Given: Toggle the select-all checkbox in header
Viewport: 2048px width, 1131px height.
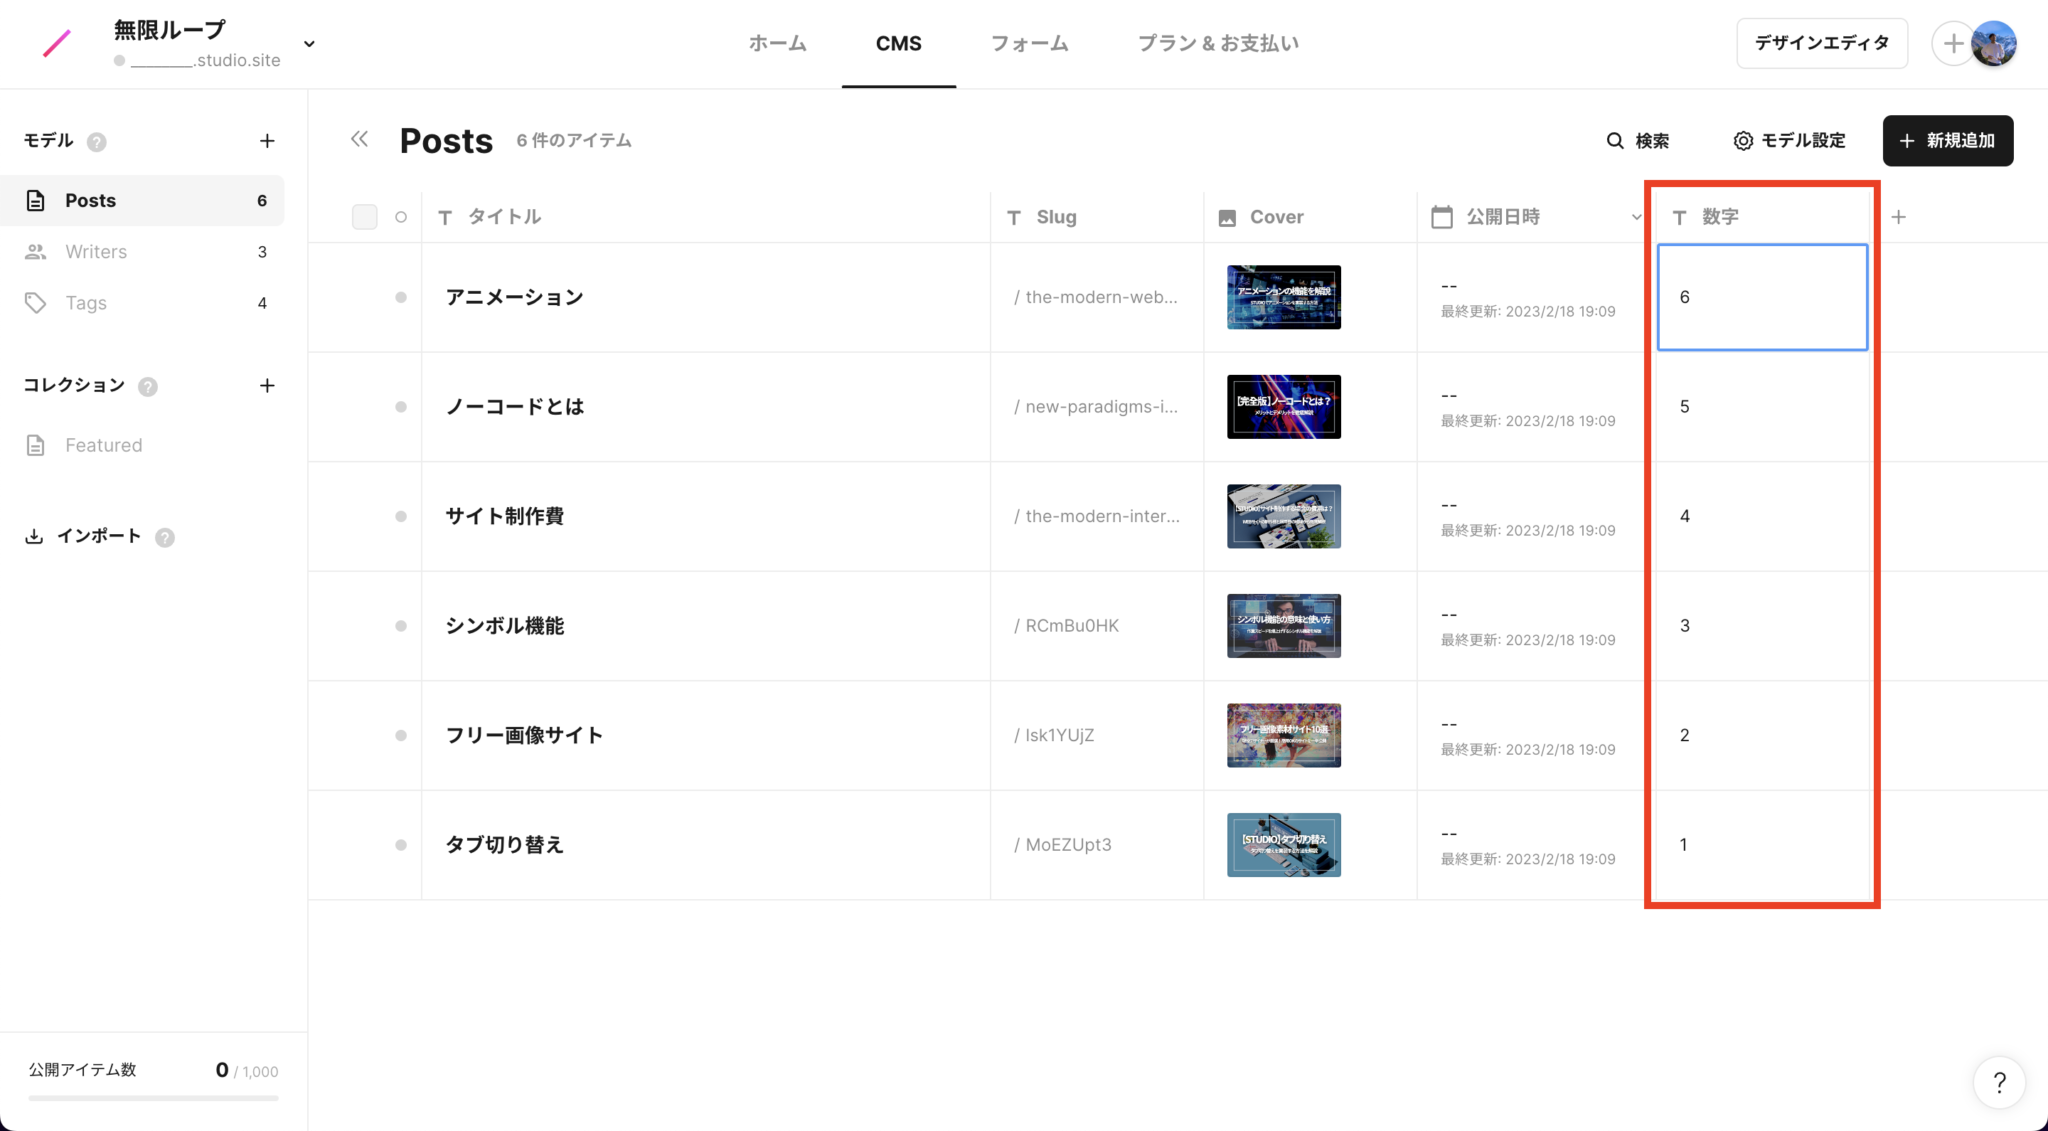Looking at the screenshot, I should (x=365, y=217).
